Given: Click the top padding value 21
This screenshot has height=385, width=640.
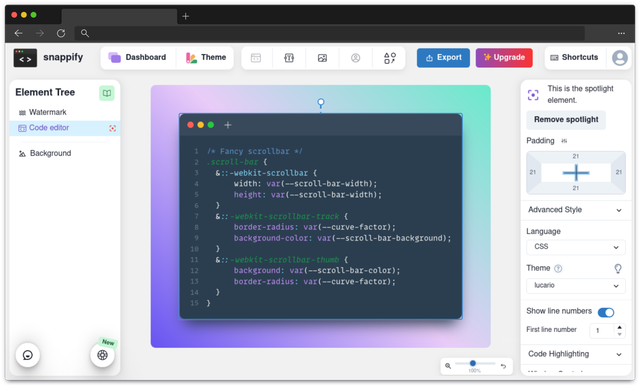Looking at the screenshot, I should (x=576, y=156).
